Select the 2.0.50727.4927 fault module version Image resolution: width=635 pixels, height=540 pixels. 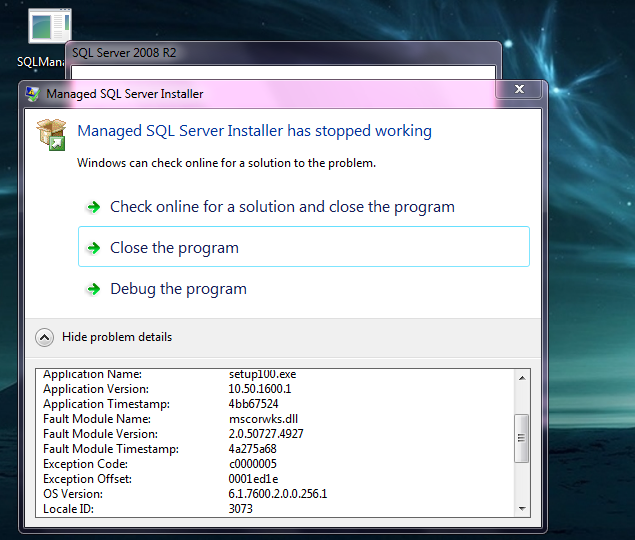(266, 434)
